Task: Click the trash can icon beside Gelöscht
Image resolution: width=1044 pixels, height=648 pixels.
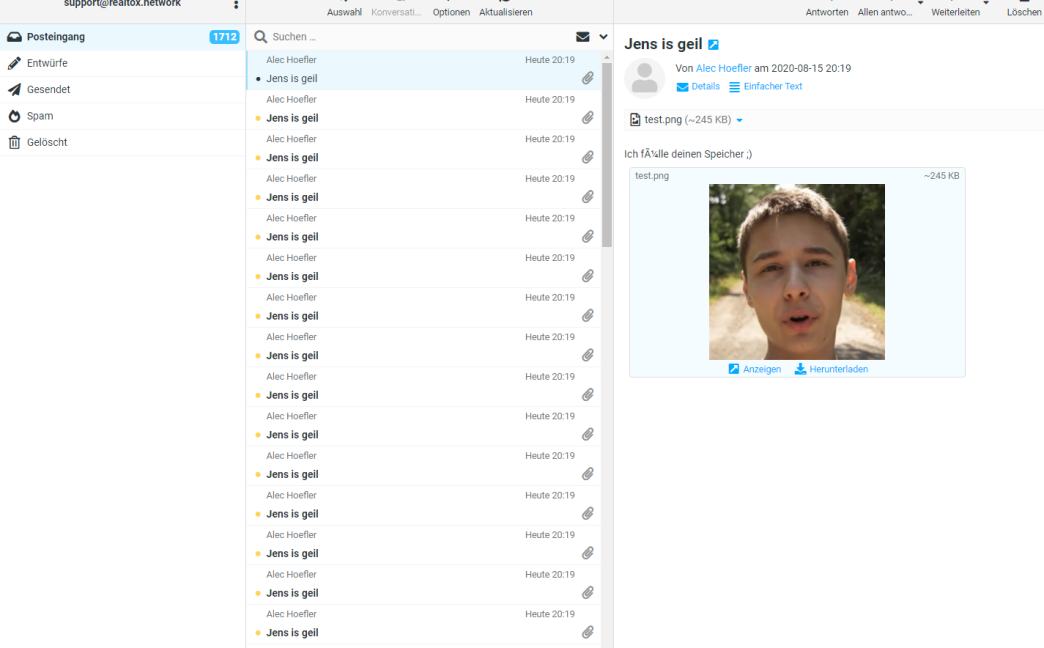Action: tap(14, 143)
